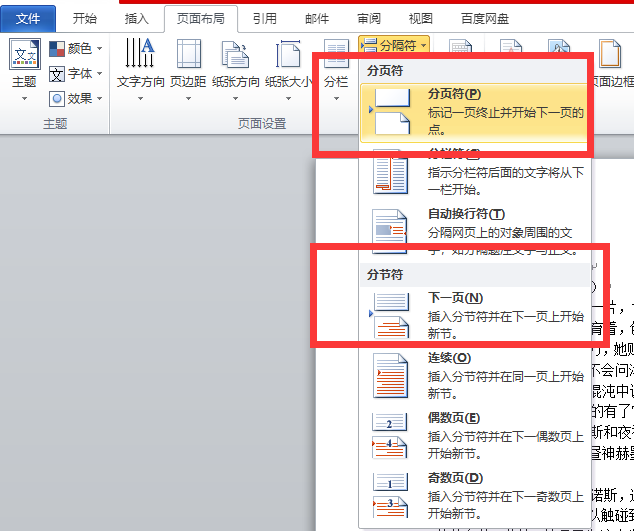Image resolution: width=634 pixels, height=531 pixels.
Task: Click the 文字方向 text direction icon
Action: pos(140,53)
